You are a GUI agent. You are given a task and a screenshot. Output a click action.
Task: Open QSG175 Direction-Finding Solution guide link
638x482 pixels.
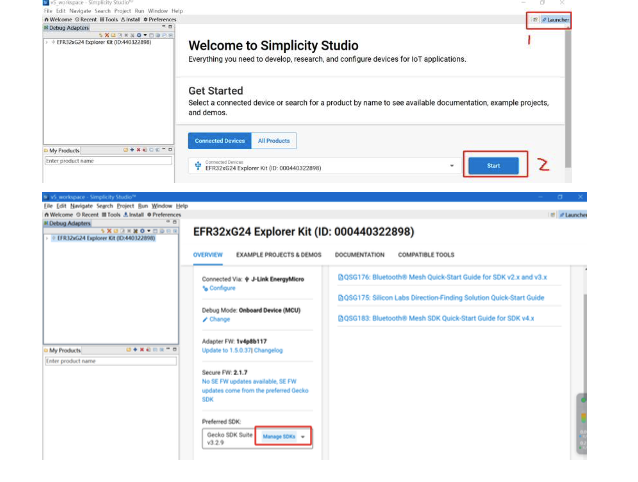(x=441, y=298)
